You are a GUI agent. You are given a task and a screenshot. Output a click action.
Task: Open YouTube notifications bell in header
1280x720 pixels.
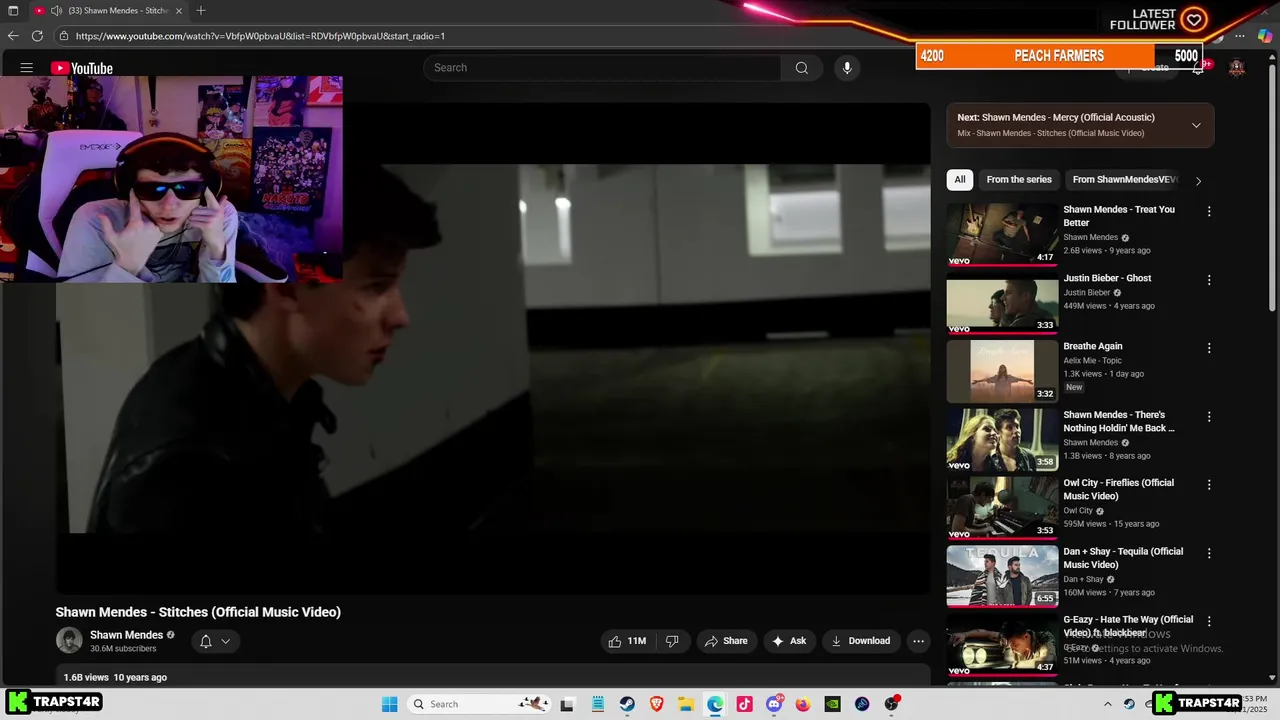pyautogui.click(x=1198, y=68)
